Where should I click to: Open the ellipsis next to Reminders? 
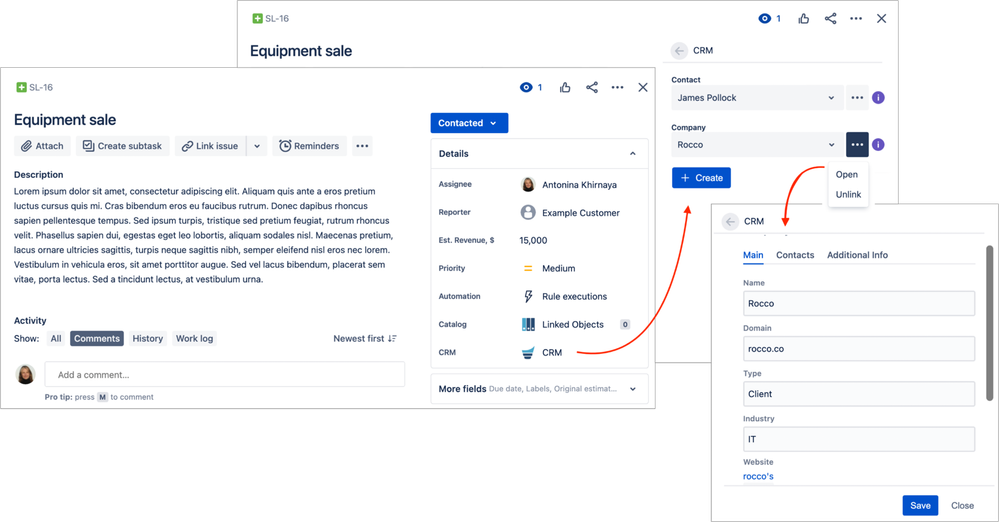[362, 146]
